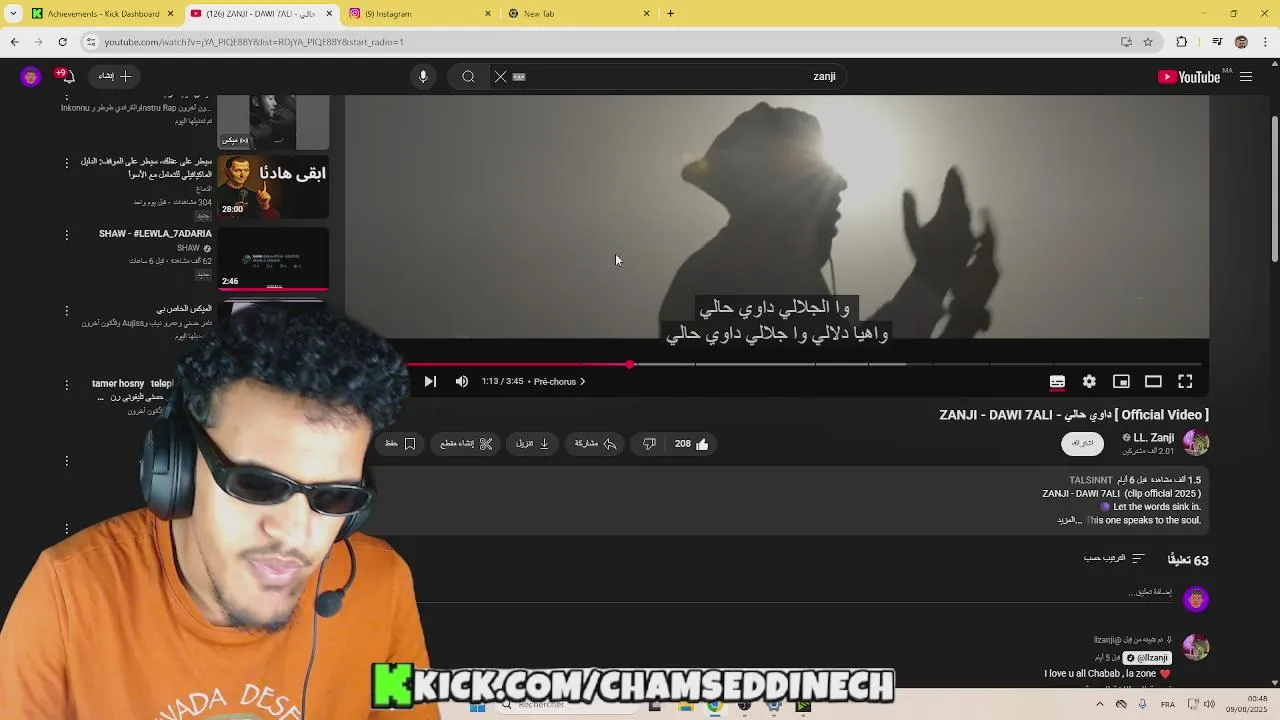Click the YouTube logo
Viewport: 1280px width, 720px height.
pos(1189,77)
